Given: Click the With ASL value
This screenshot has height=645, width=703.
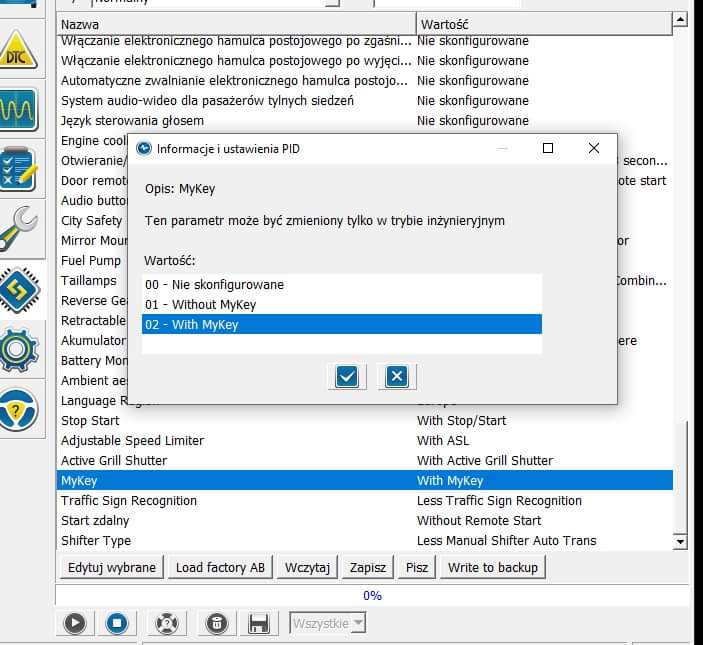Looking at the screenshot, I should (x=443, y=441).
